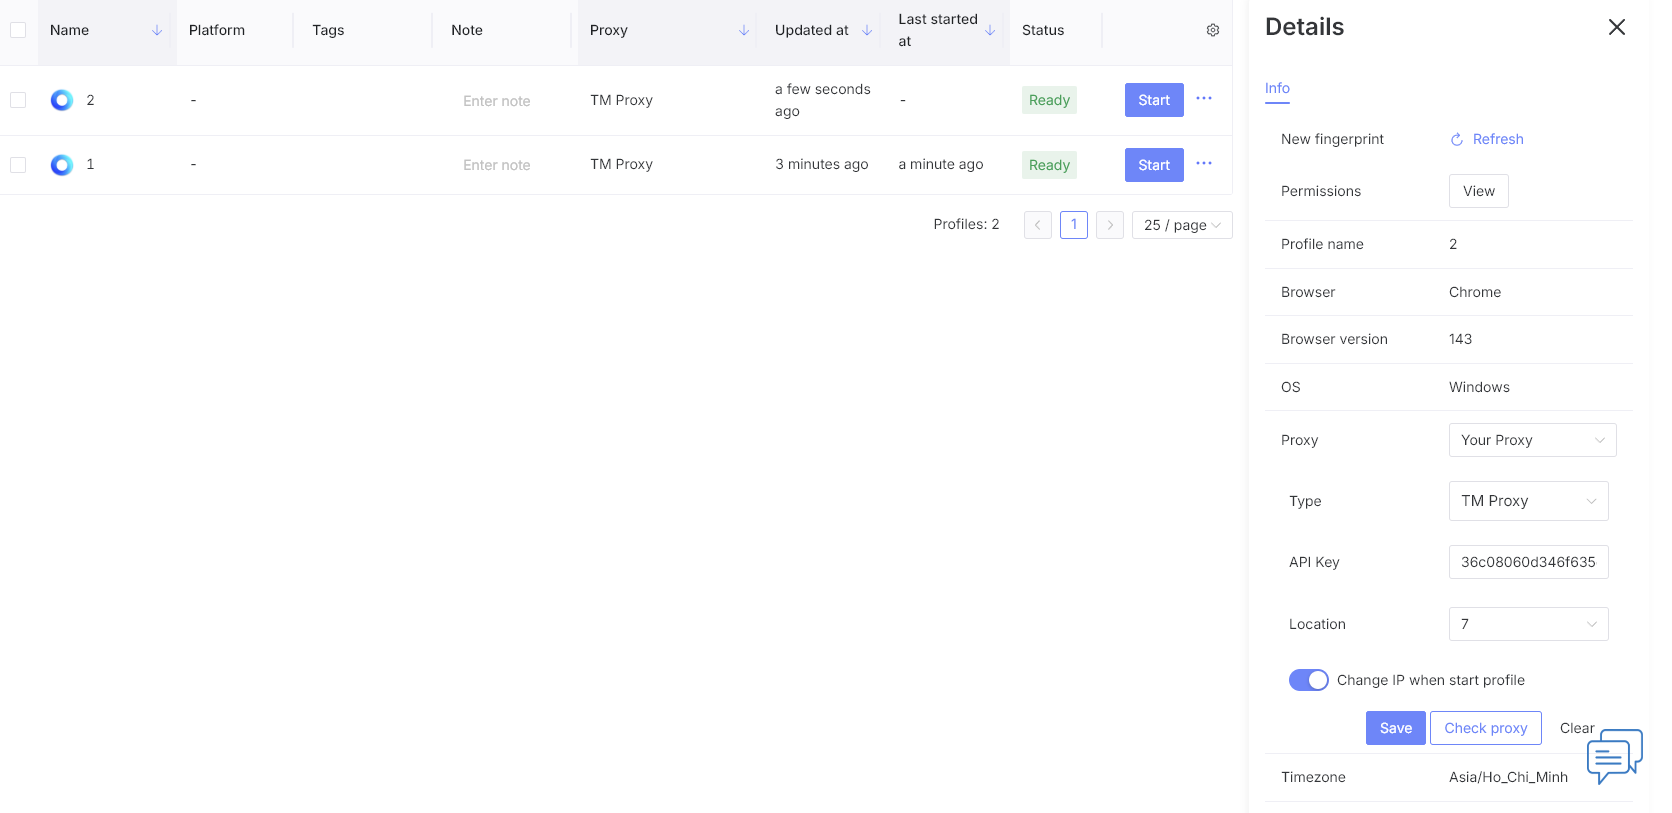The width and height of the screenshot is (1672, 813).
Task: Open the live chat support bubble
Action: [x=1613, y=756]
